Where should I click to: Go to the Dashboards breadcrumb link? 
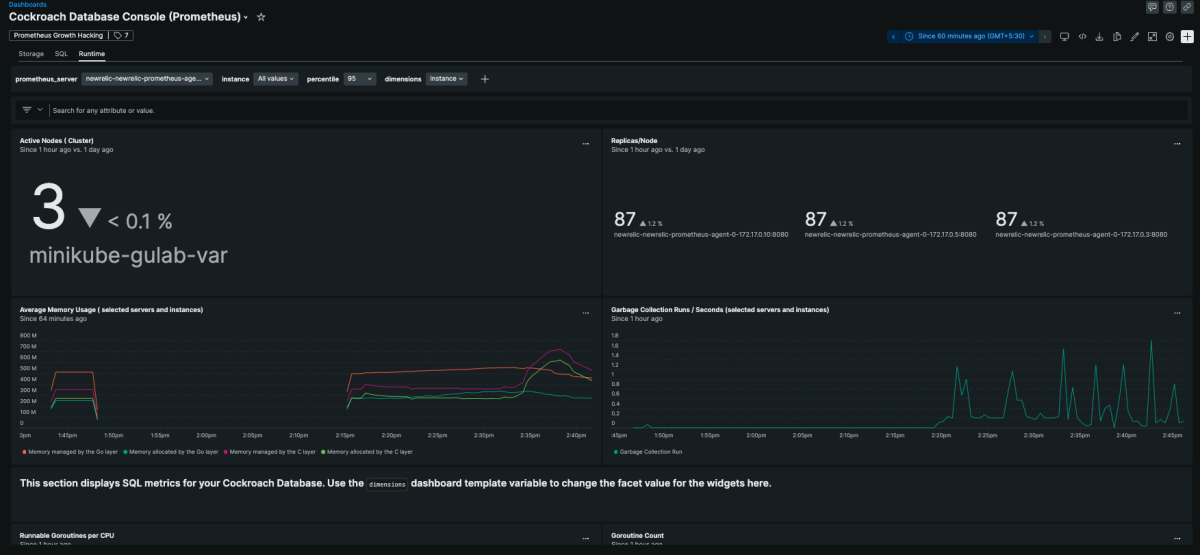pyautogui.click(x=27, y=4)
